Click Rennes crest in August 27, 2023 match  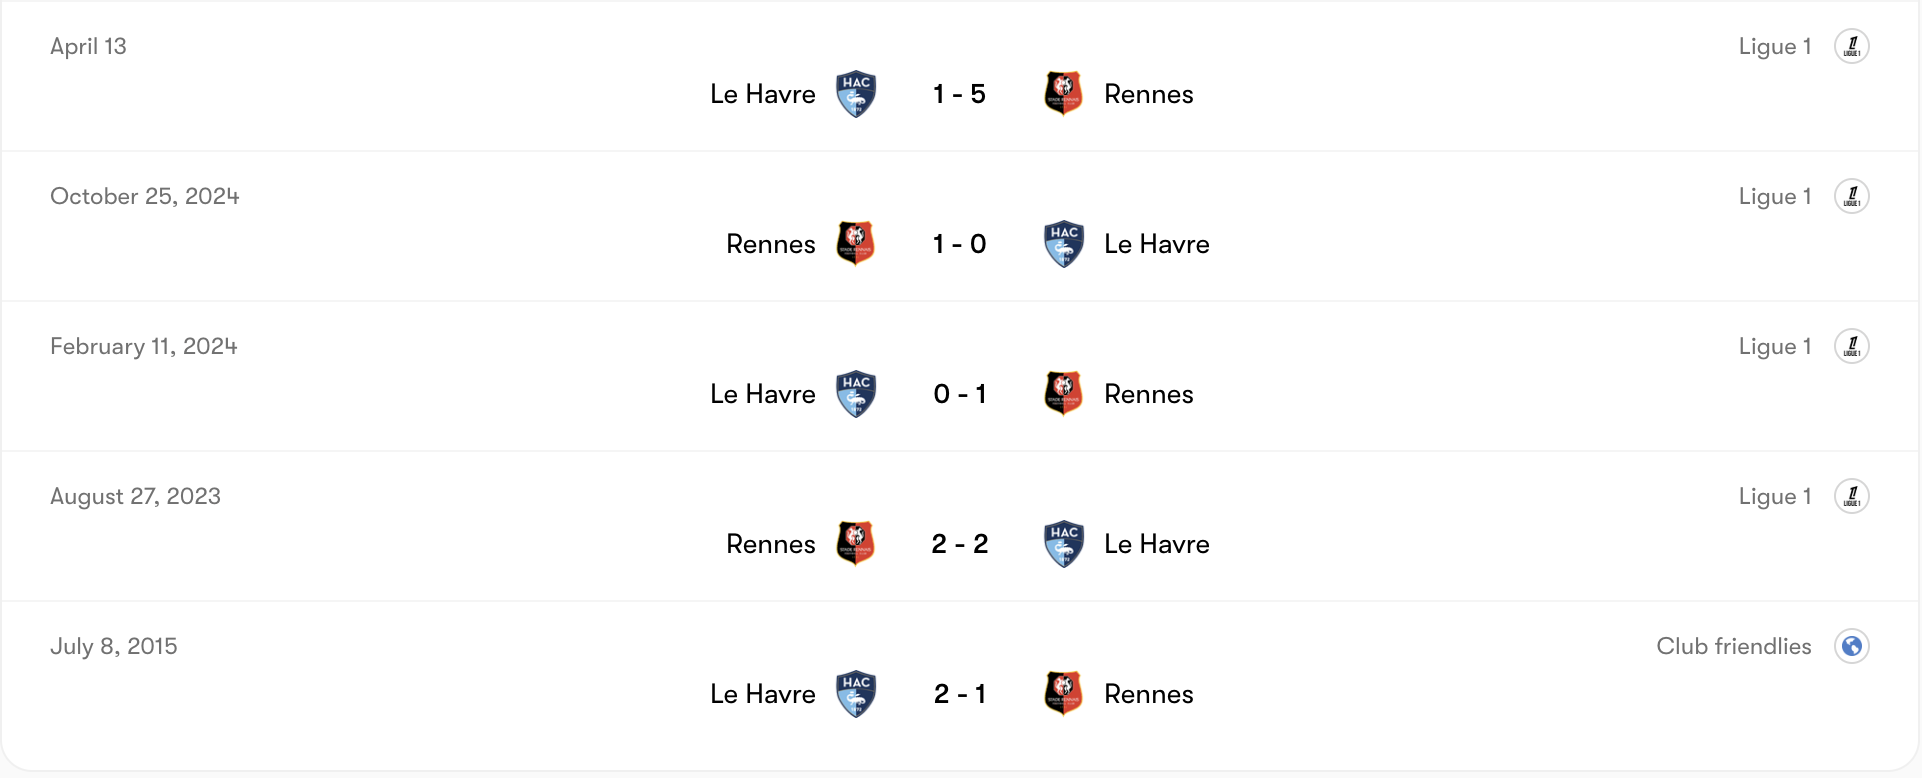pyautogui.click(x=856, y=544)
